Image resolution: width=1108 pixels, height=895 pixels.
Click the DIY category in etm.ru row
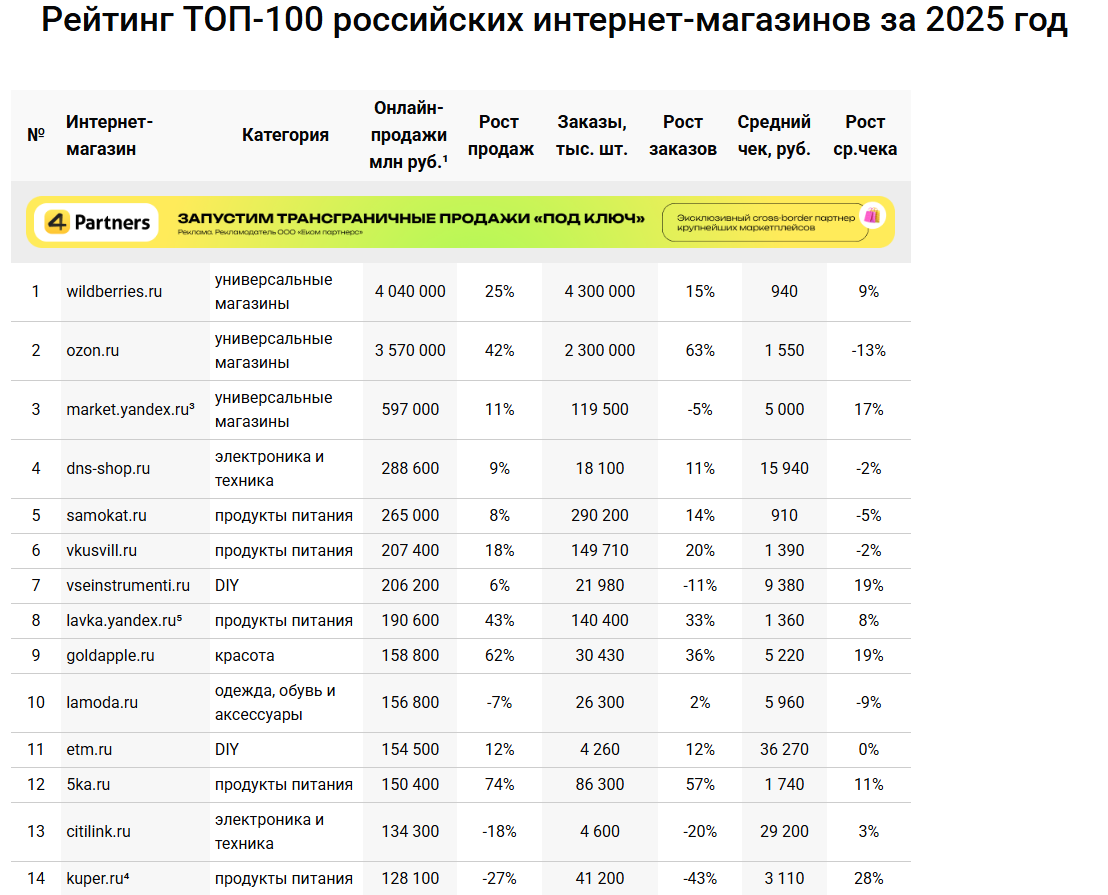point(227,749)
